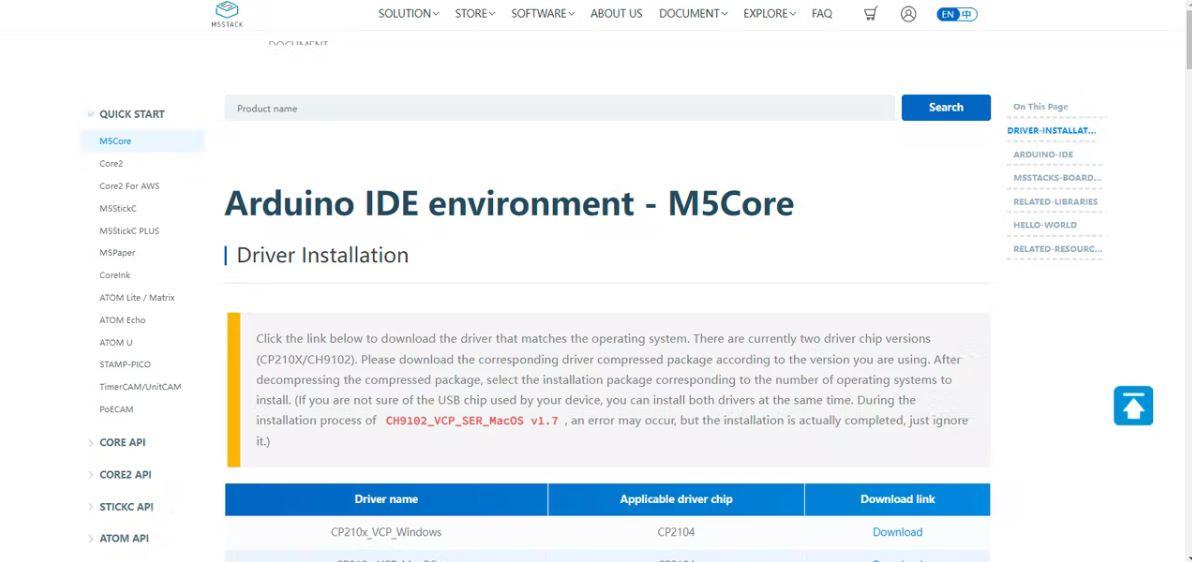The width and height of the screenshot is (1192, 562).
Task: Click the CP210x_VCP_Windows table cell
Action: (386, 532)
